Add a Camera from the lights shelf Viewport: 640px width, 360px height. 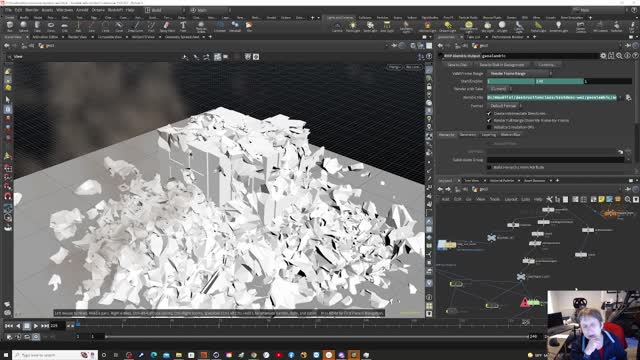coord(337,27)
